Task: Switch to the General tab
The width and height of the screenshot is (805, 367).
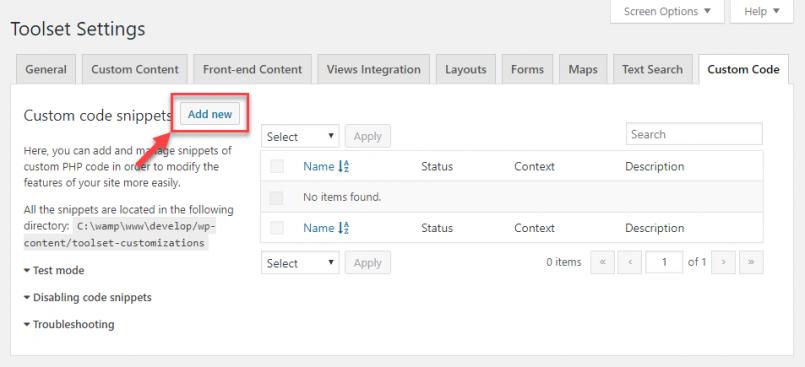Action: [x=46, y=69]
